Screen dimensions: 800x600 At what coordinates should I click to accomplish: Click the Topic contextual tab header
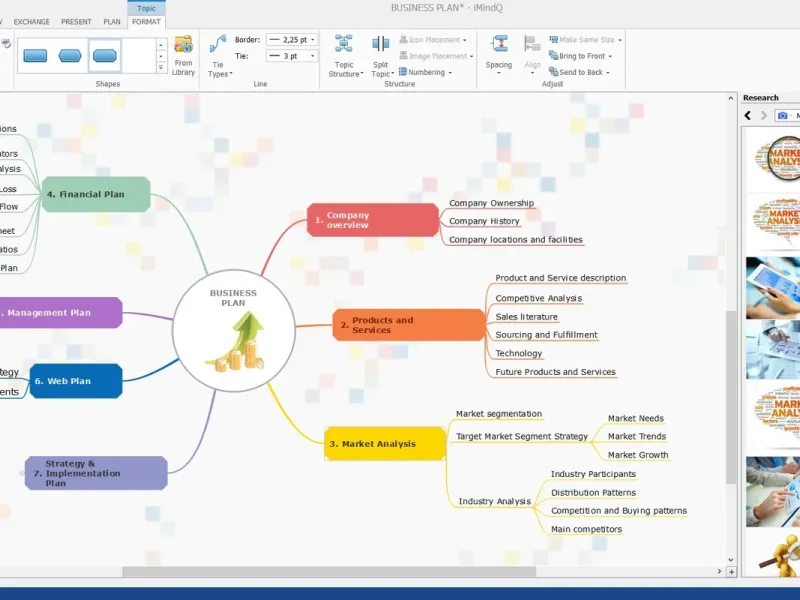[x=146, y=8]
